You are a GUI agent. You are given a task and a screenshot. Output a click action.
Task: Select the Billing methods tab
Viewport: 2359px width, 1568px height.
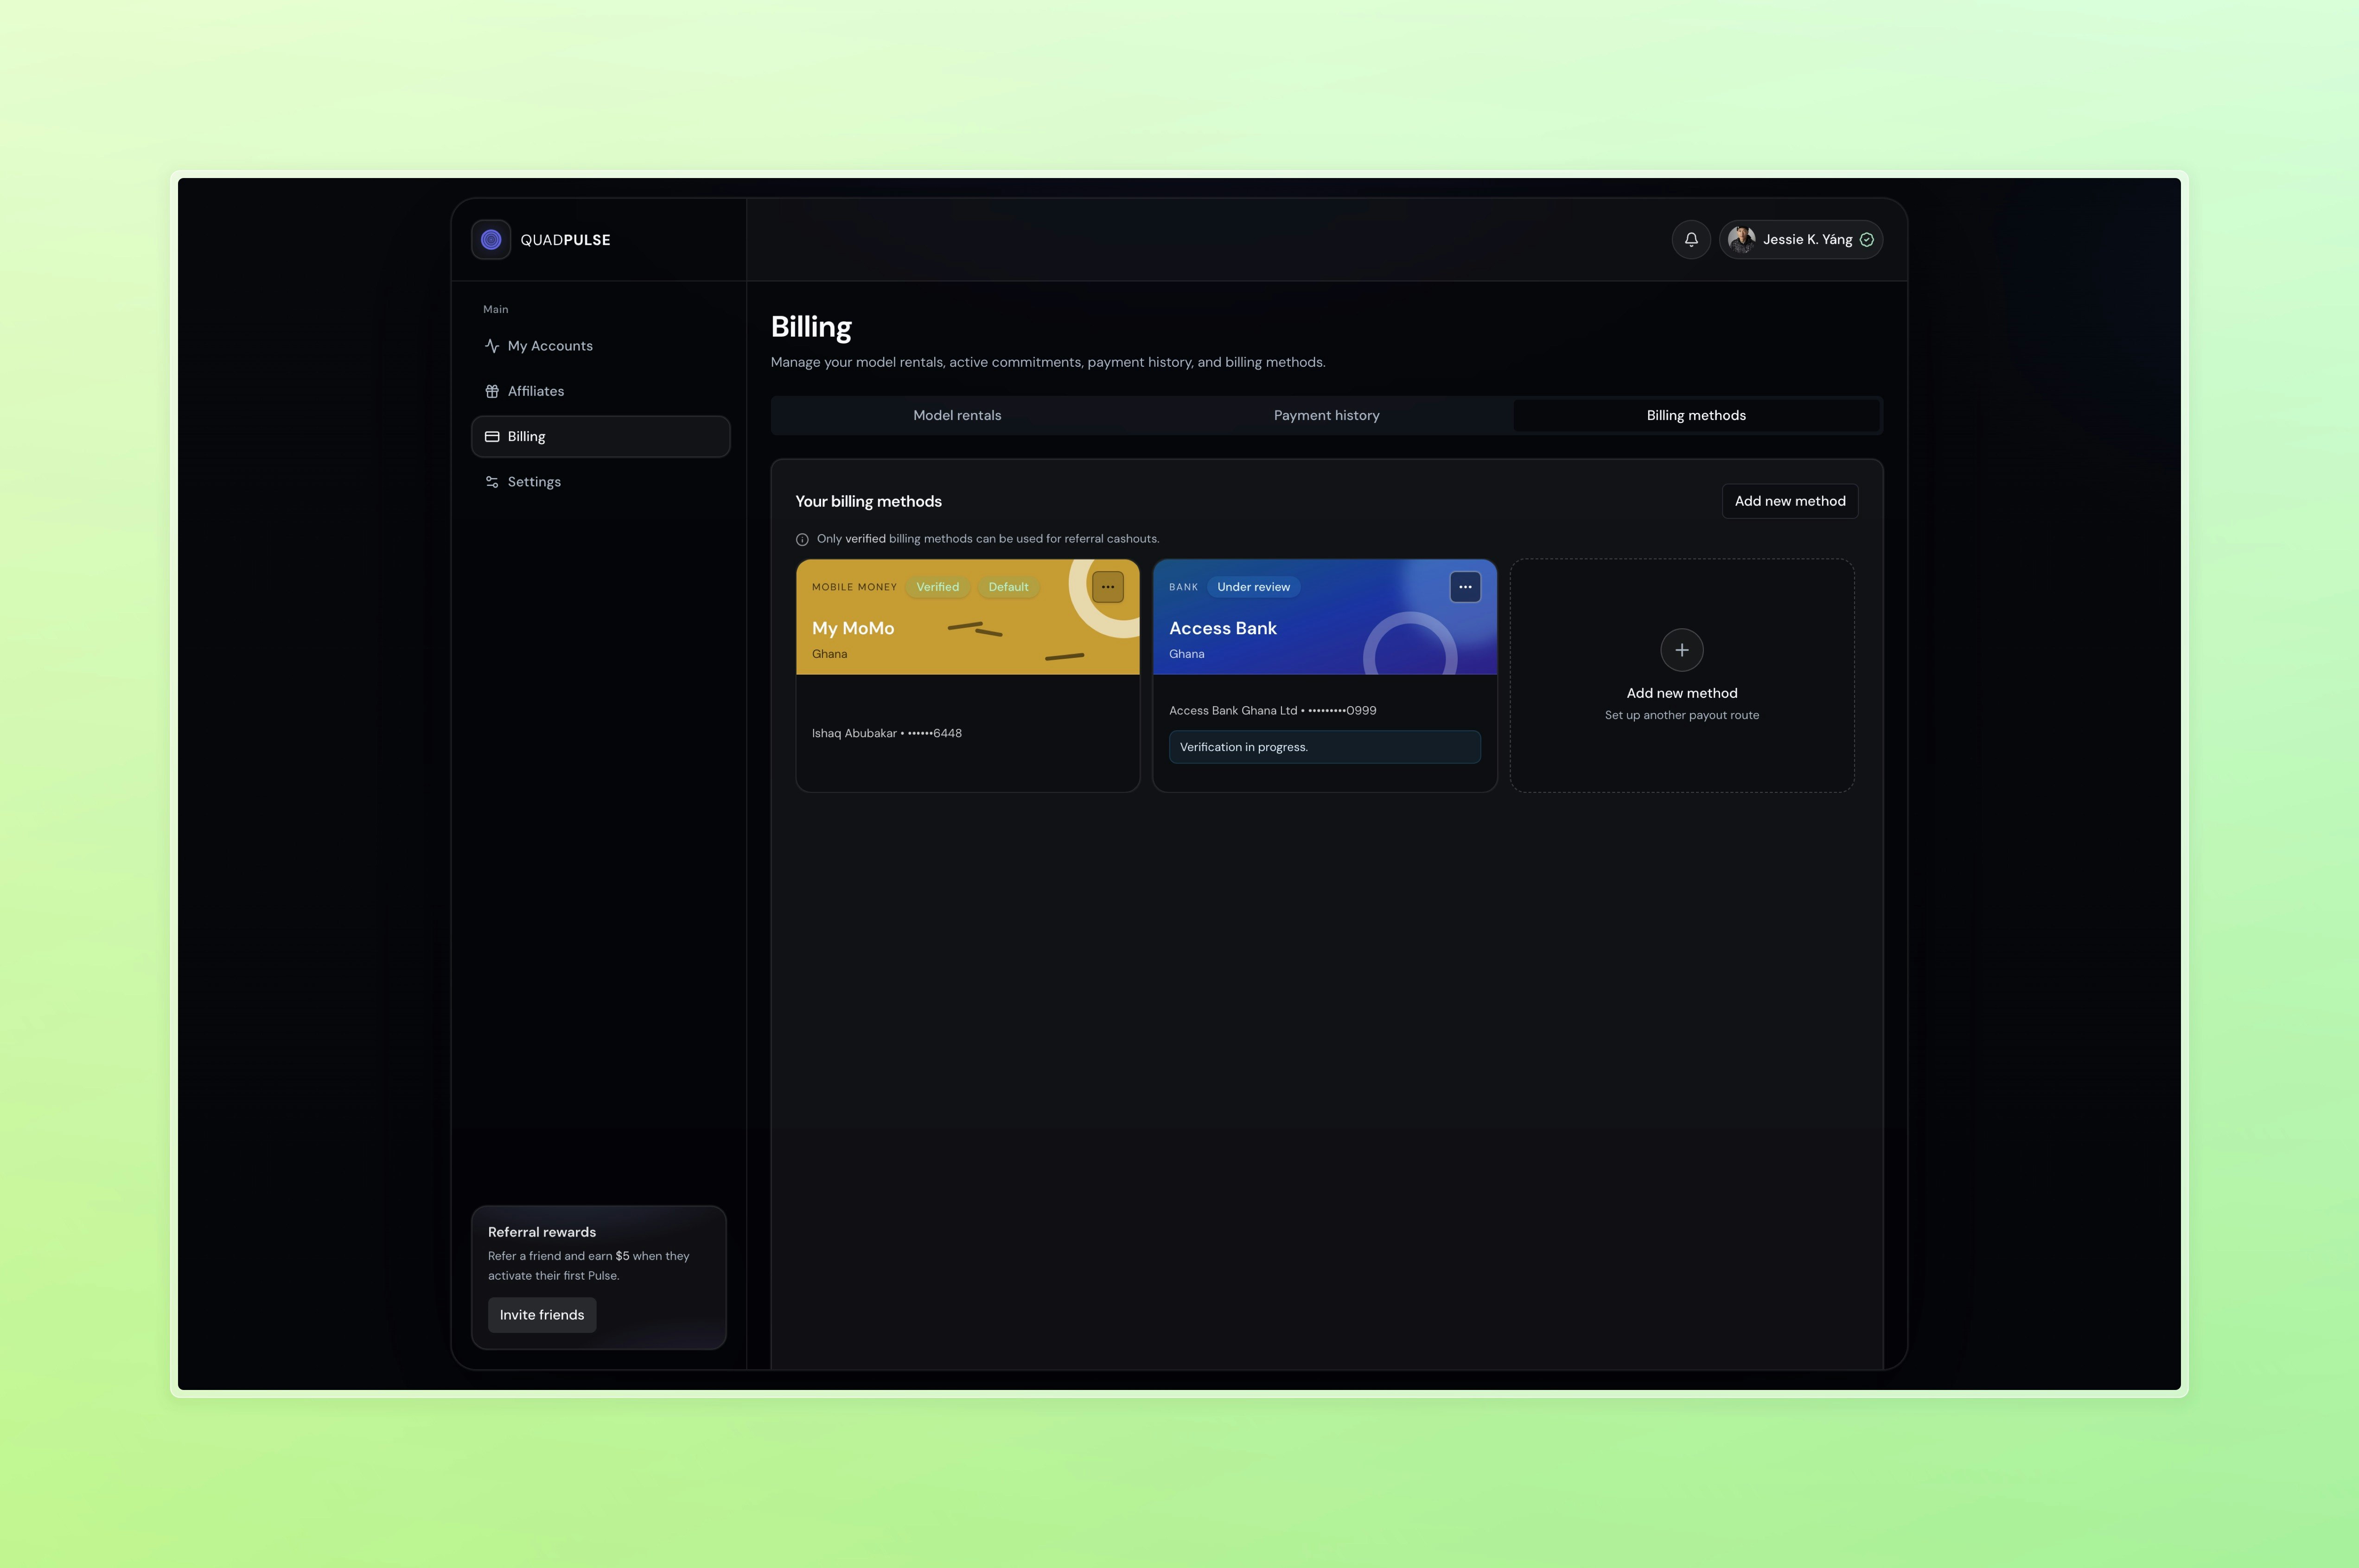pyautogui.click(x=1695, y=416)
